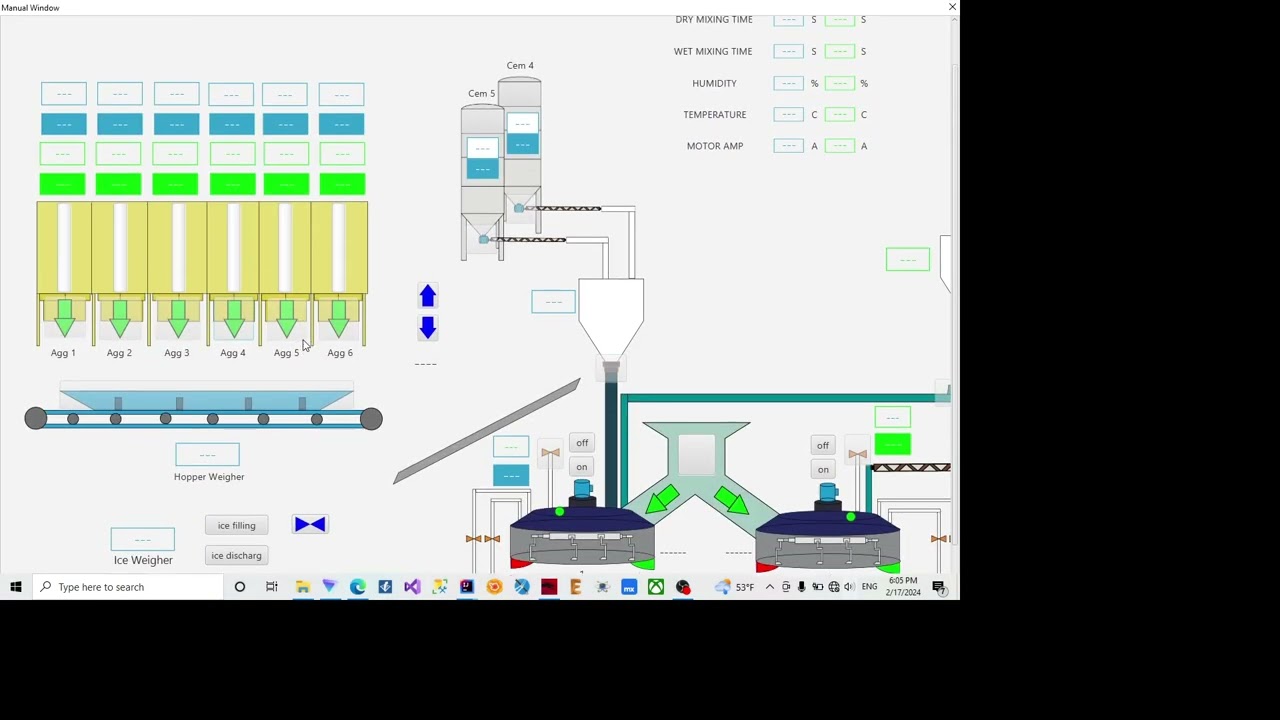Click the ice filling button

coord(237,525)
